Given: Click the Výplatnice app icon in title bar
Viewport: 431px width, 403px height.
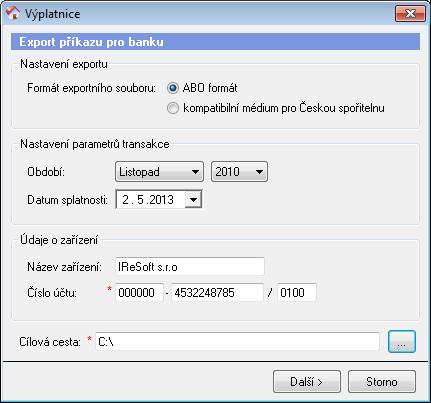Looking at the screenshot, I should point(12,13).
